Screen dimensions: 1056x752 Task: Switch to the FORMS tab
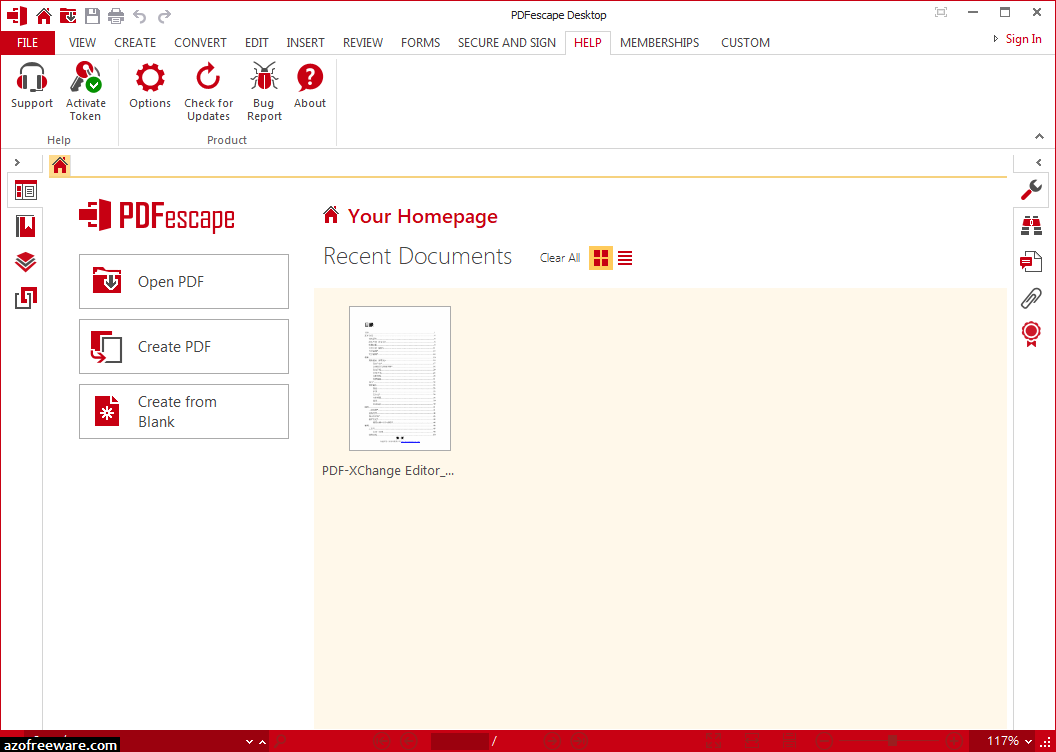(420, 42)
